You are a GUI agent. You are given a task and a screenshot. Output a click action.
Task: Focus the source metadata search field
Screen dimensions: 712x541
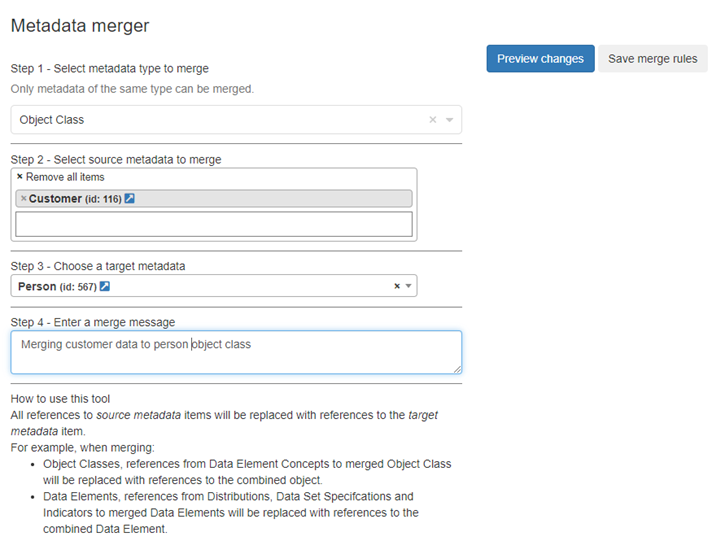click(x=214, y=224)
